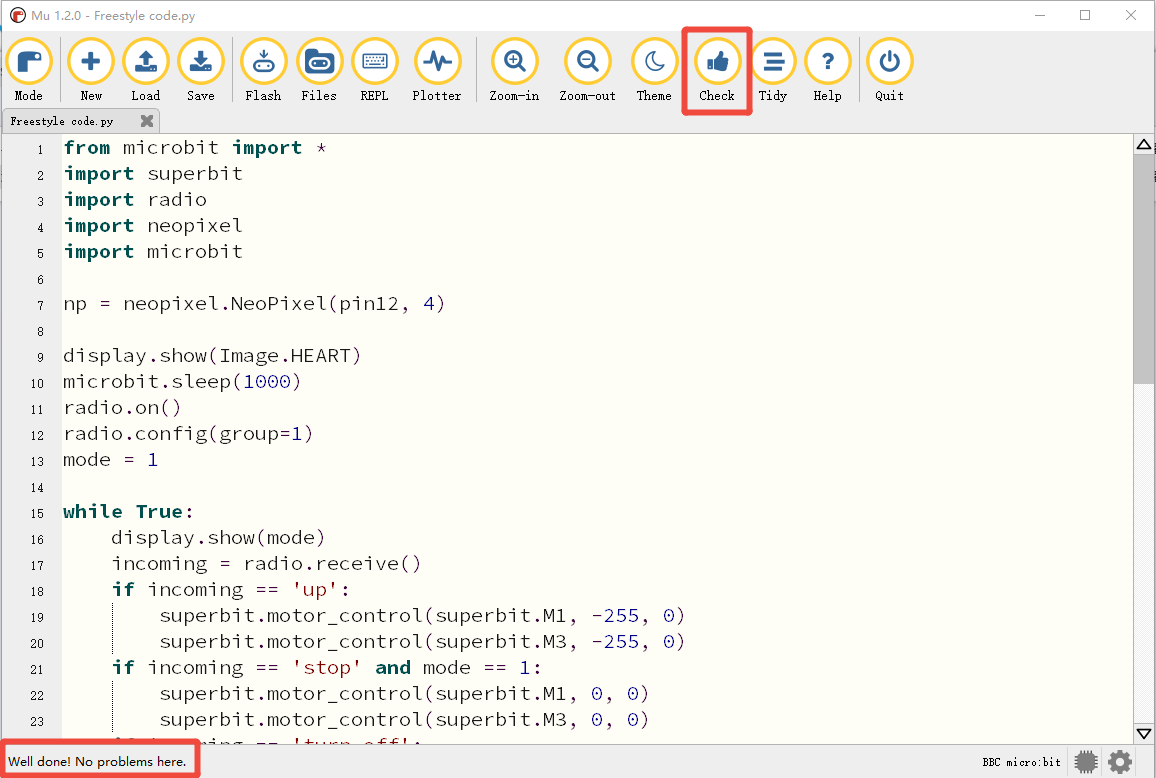This screenshot has width=1156, height=778.
Task: Tidy the code formatting
Action: (773, 70)
